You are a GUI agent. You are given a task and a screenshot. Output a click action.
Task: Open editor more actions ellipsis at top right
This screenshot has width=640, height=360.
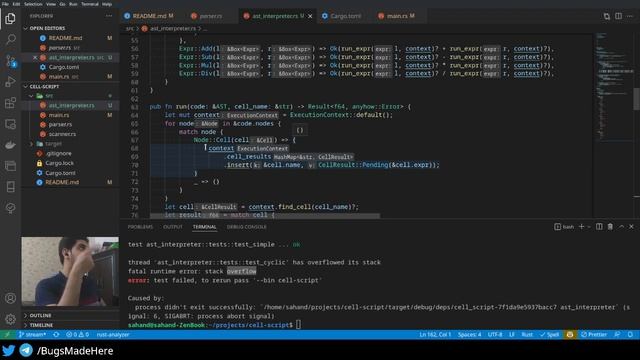click(x=630, y=16)
